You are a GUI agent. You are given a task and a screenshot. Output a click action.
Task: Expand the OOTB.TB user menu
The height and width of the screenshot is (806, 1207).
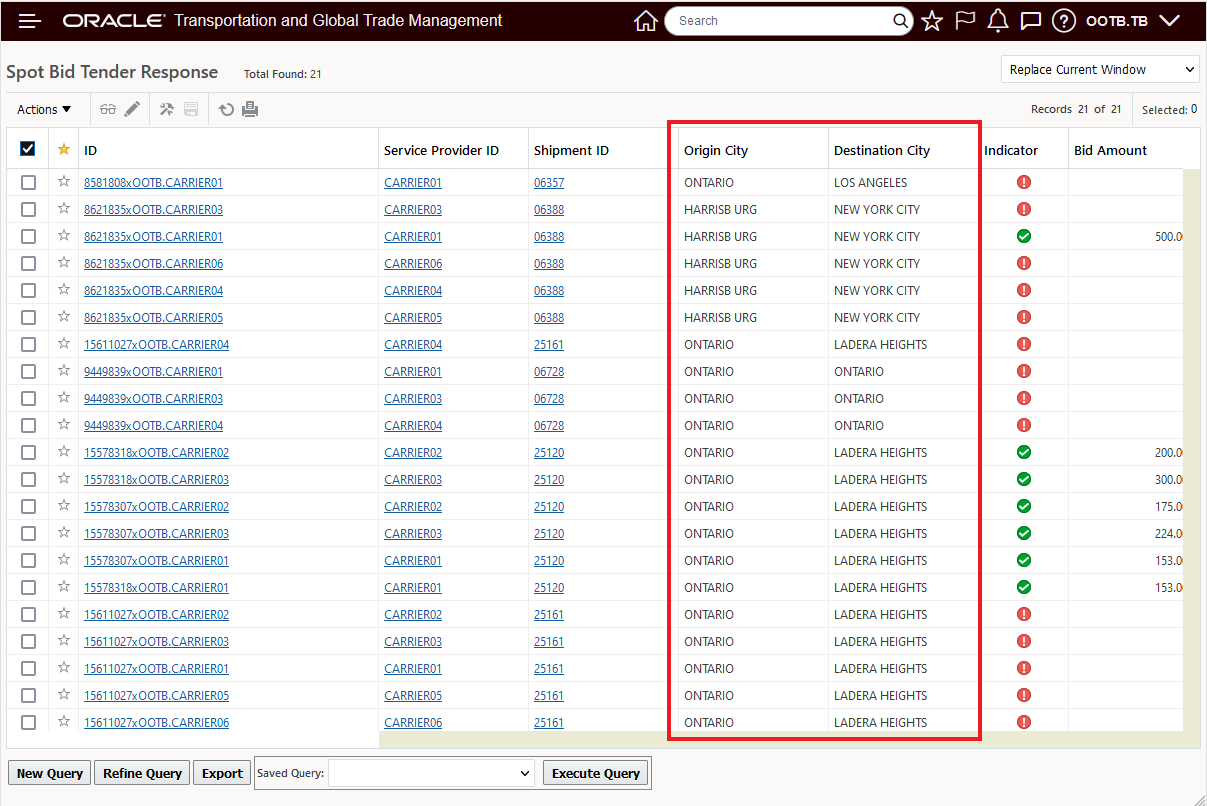pos(1134,21)
